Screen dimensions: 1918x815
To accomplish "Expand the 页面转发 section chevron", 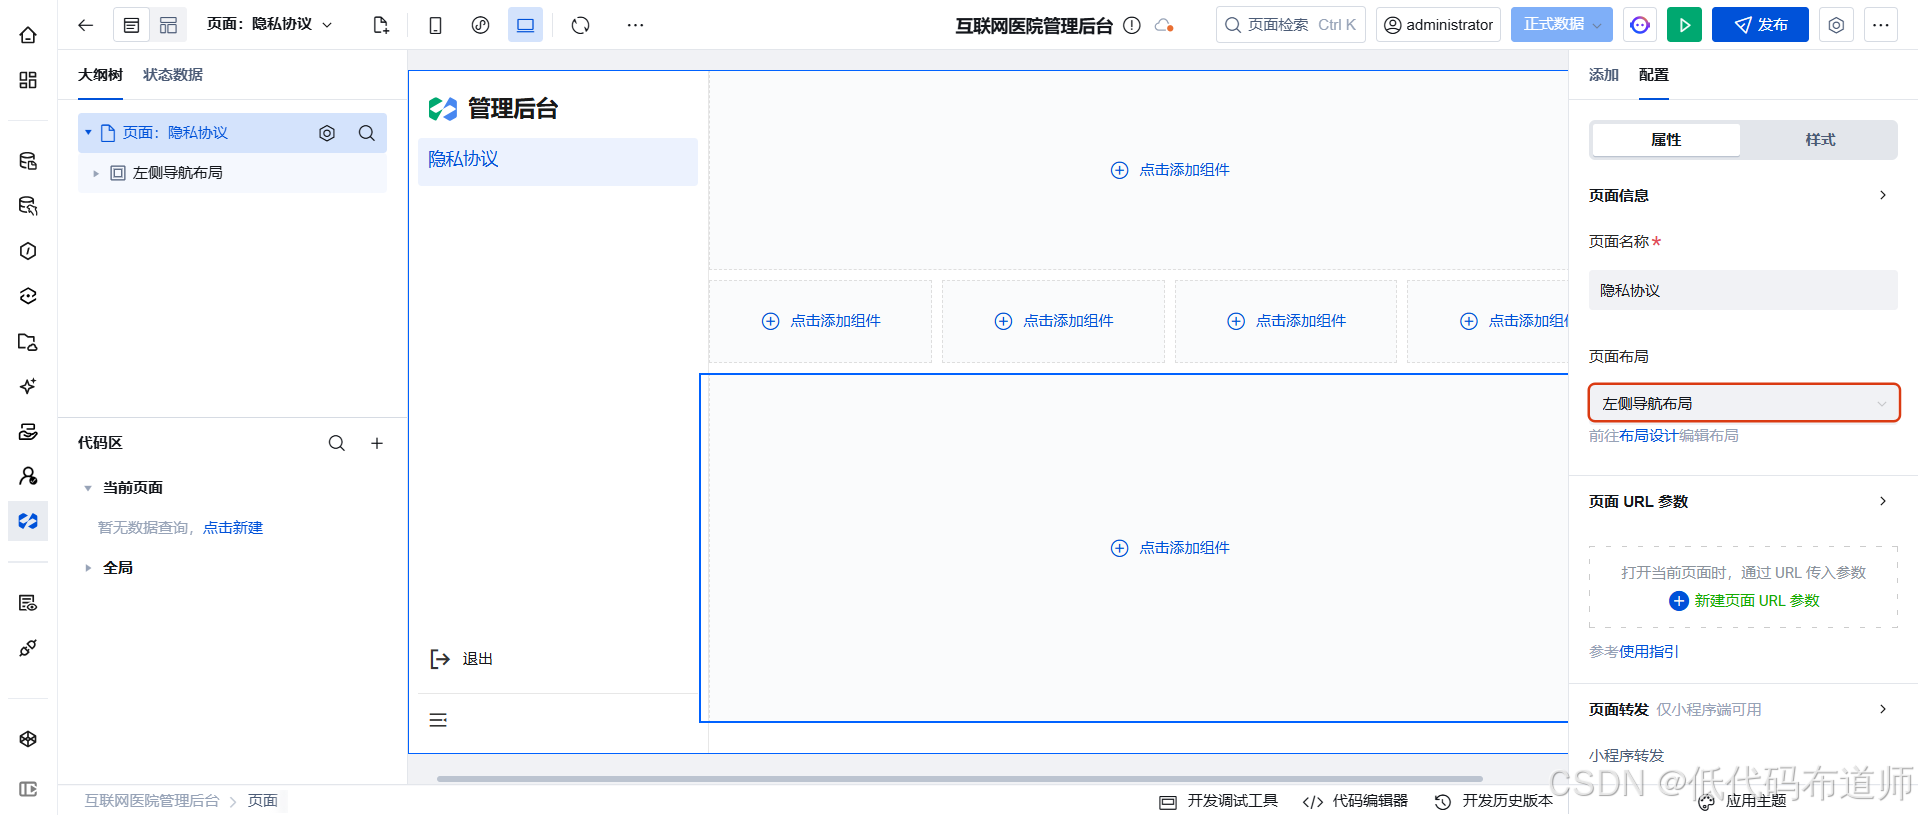I will pyautogui.click(x=1883, y=709).
